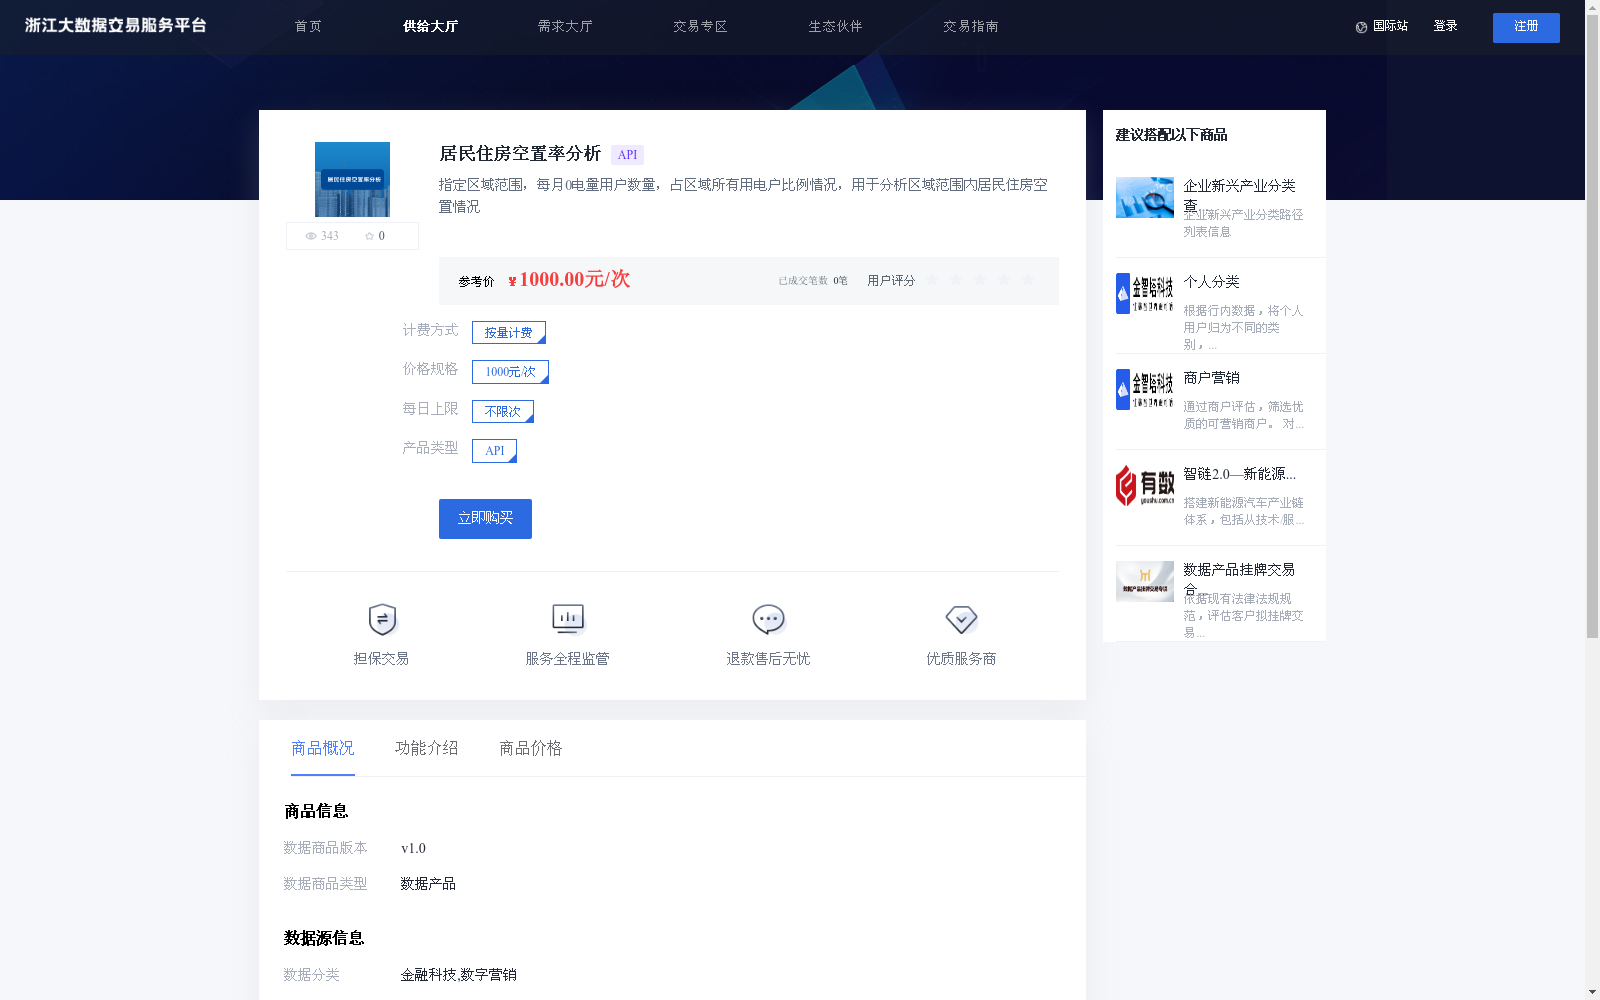Click the eye view-count icon
This screenshot has height=1000, width=1600.
pos(311,236)
